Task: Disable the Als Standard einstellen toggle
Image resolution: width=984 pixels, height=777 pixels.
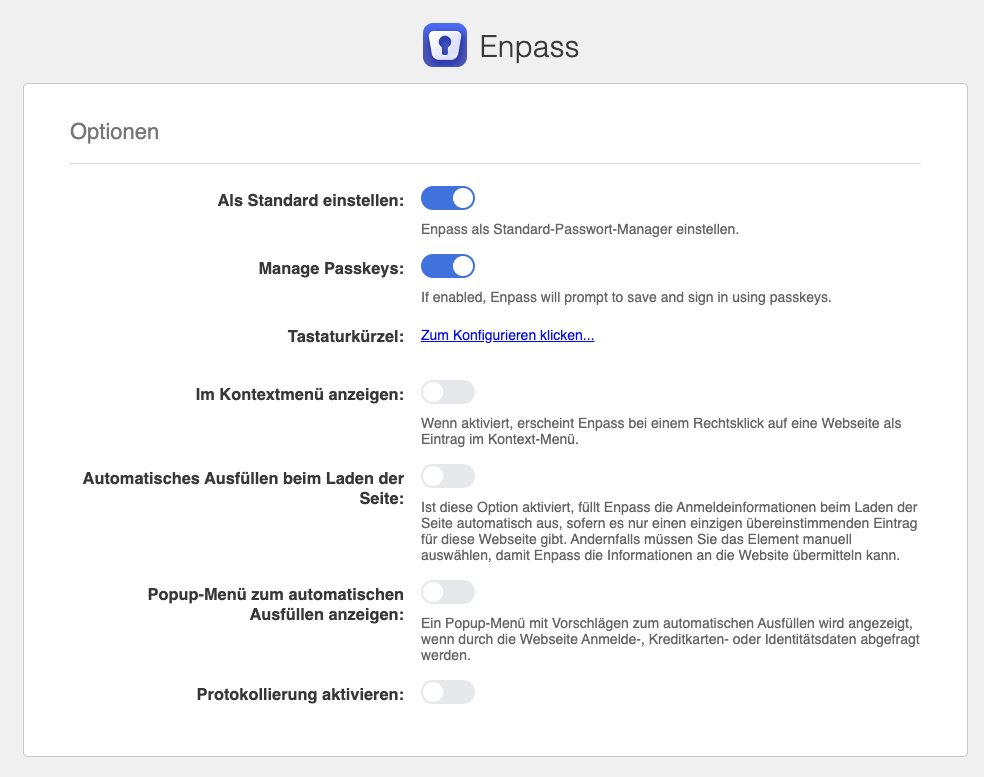Action: (x=447, y=198)
